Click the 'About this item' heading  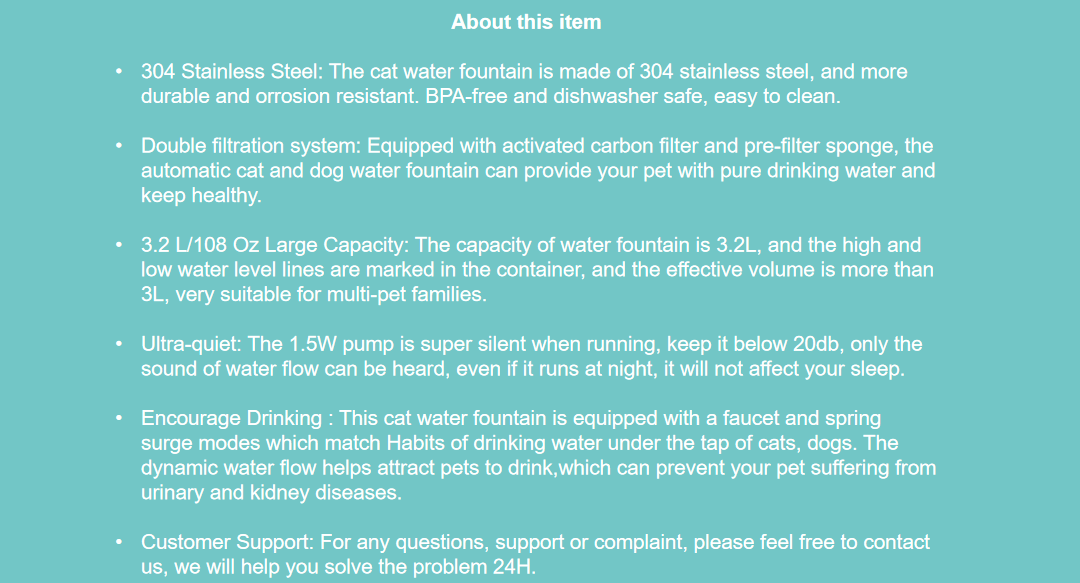pyautogui.click(x=526, y=22)
